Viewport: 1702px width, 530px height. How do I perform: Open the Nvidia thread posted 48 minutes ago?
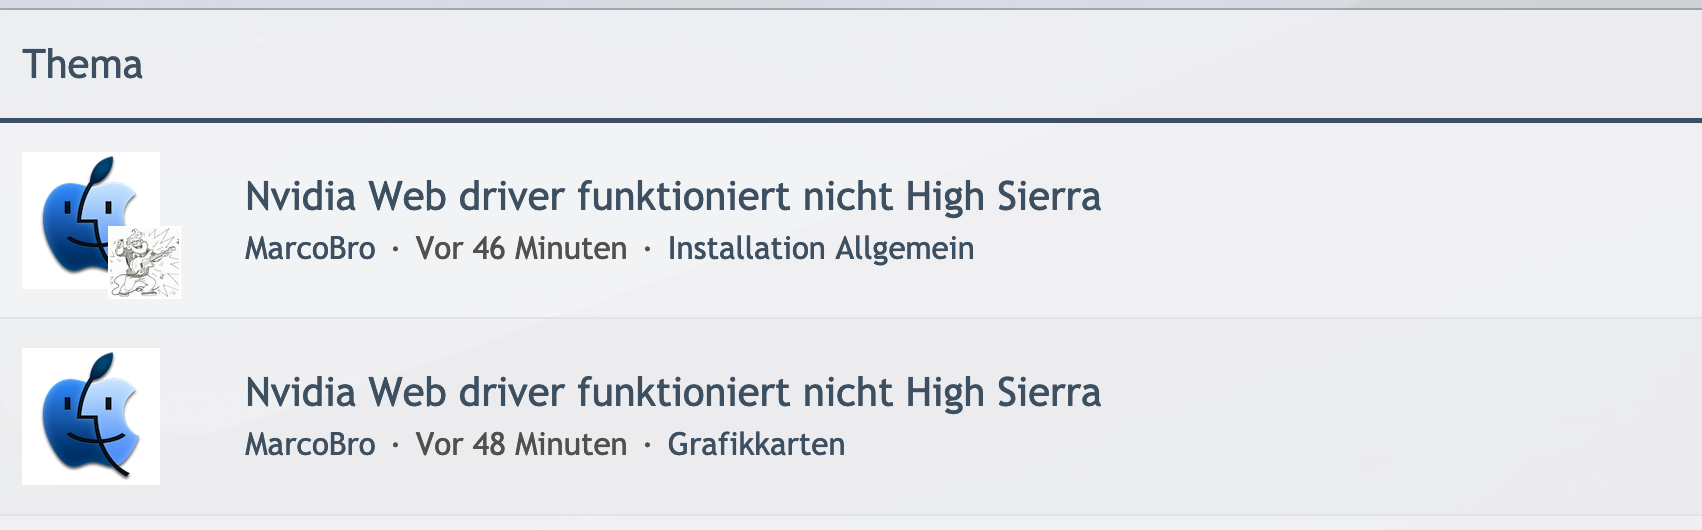672,393
